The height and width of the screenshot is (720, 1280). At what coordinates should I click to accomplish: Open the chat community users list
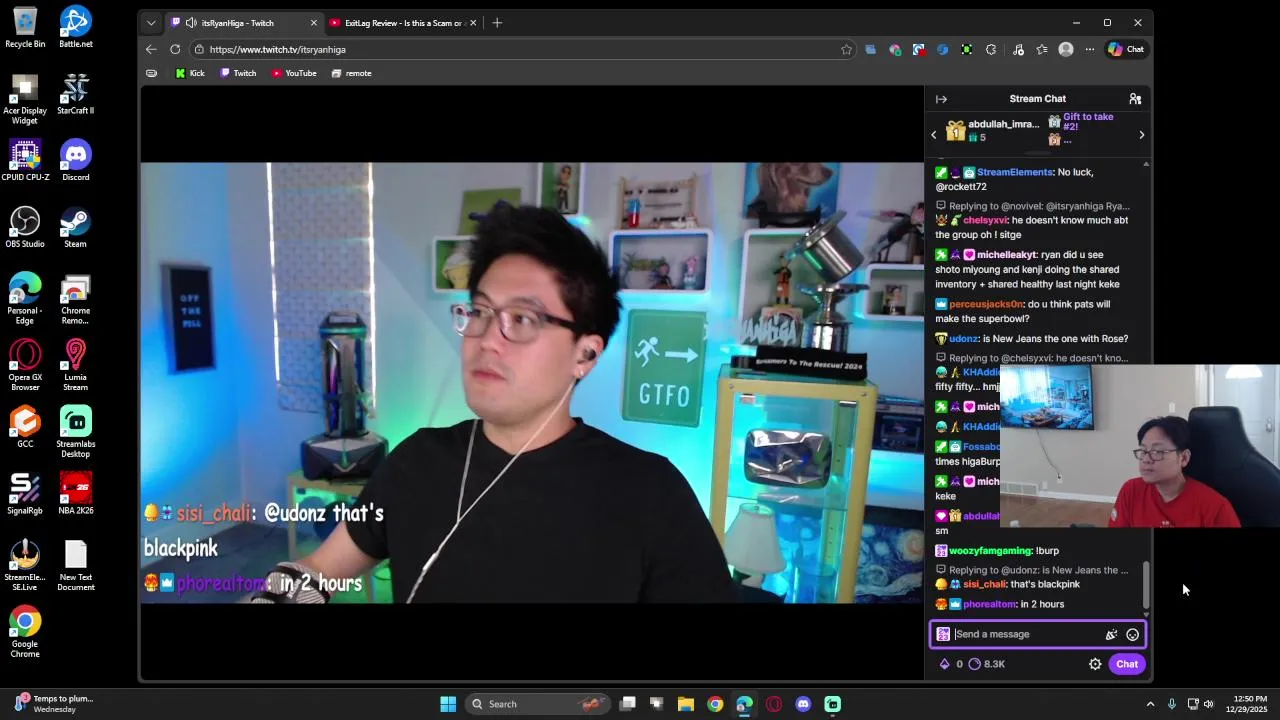(x=1135, y=99)
